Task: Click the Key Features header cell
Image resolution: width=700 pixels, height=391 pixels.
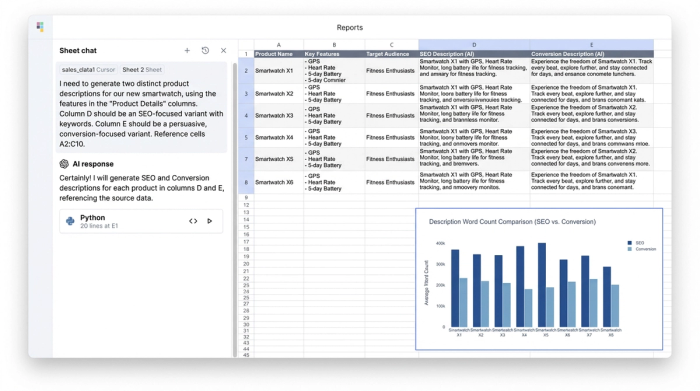Action: (334, 54)
